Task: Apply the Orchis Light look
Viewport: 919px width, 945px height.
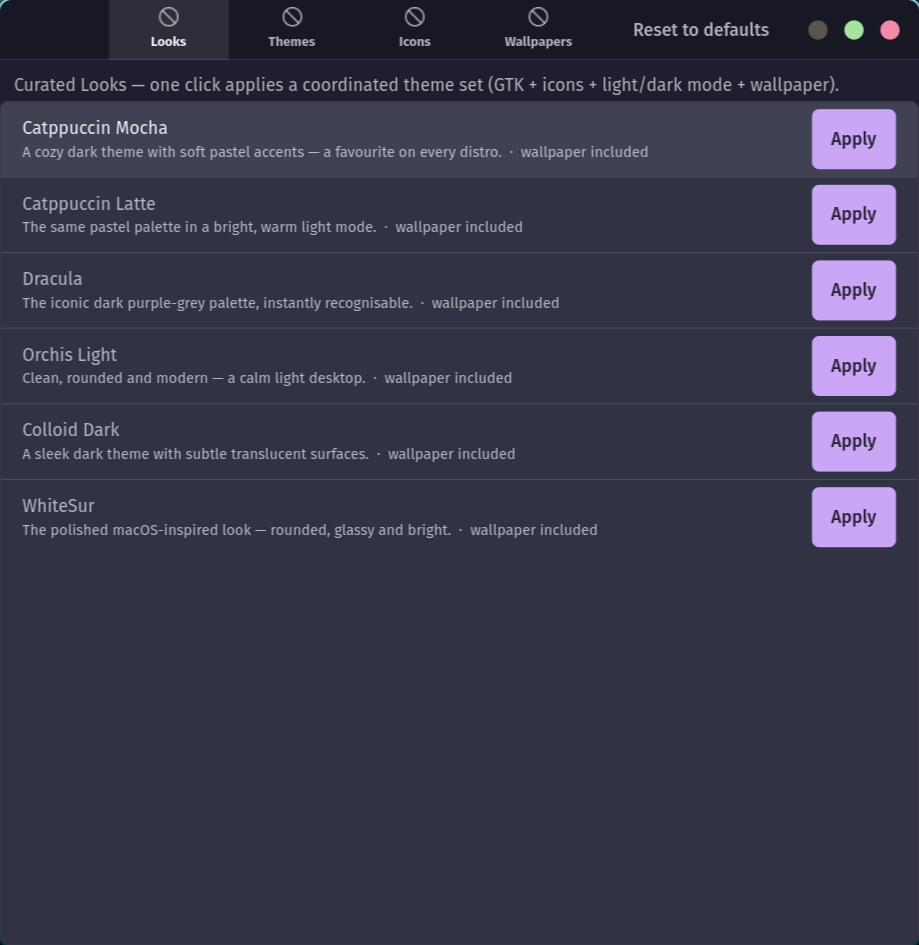Action: (x=853, y=366)
